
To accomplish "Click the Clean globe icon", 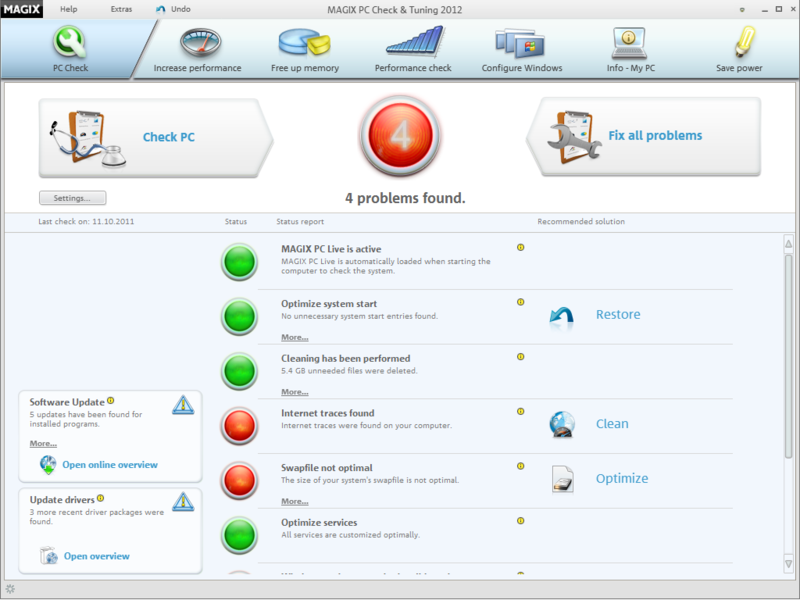I will pyautogui.click(x=562, y=424).
